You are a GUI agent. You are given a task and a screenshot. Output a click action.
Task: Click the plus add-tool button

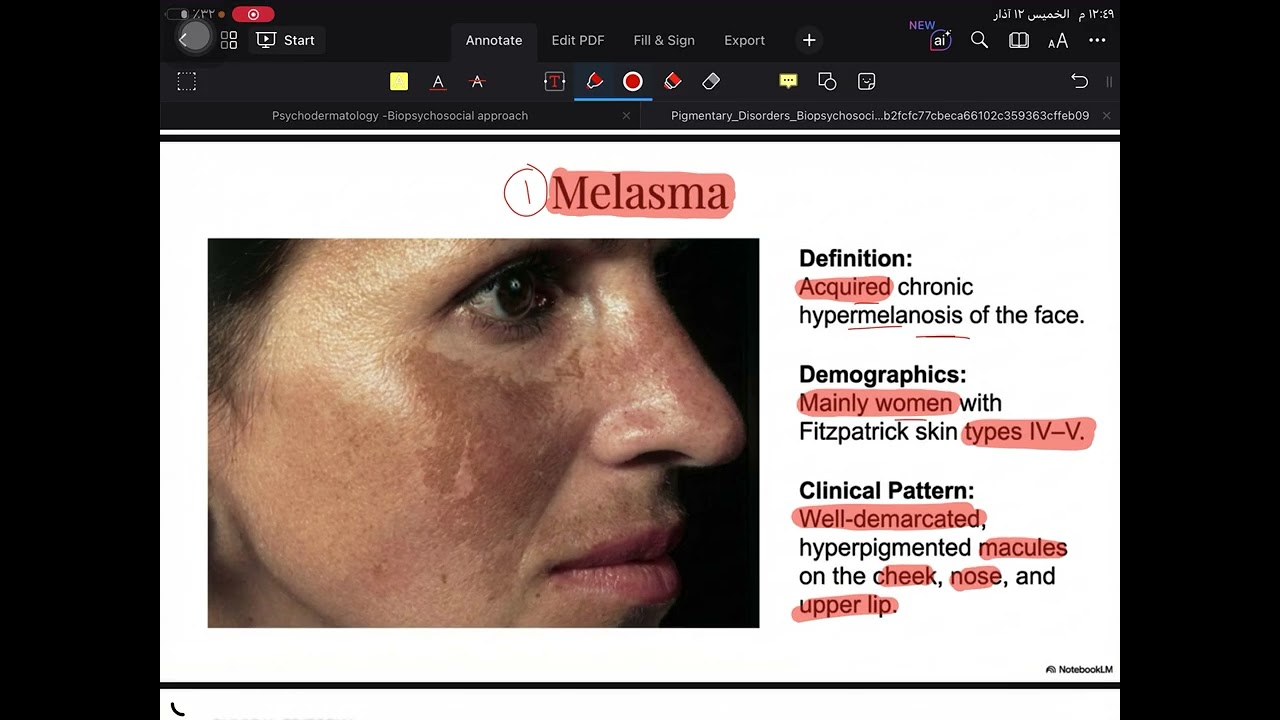[809, 40]
